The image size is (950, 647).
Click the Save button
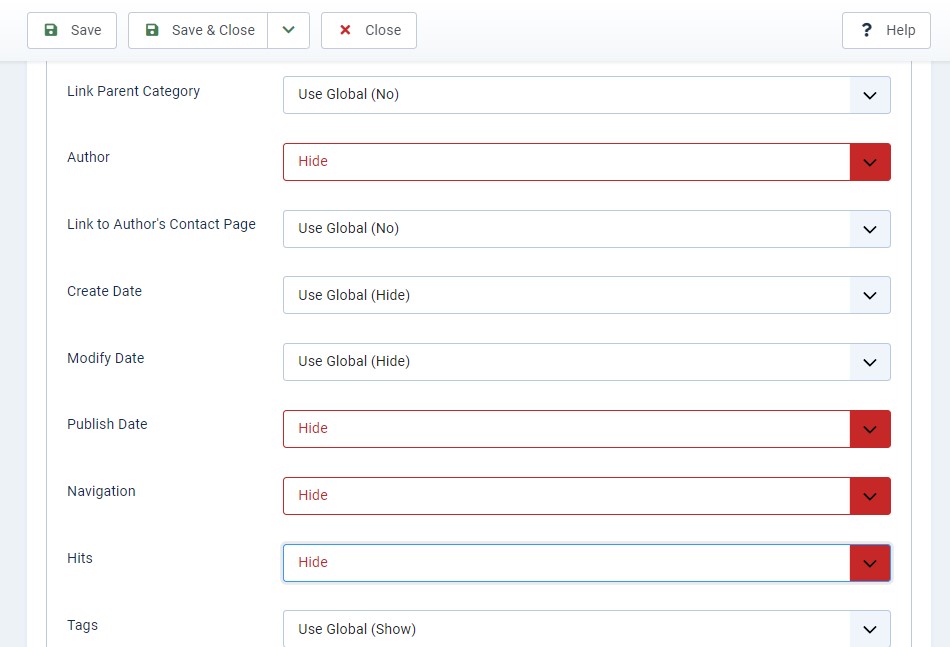pos(72,30)
